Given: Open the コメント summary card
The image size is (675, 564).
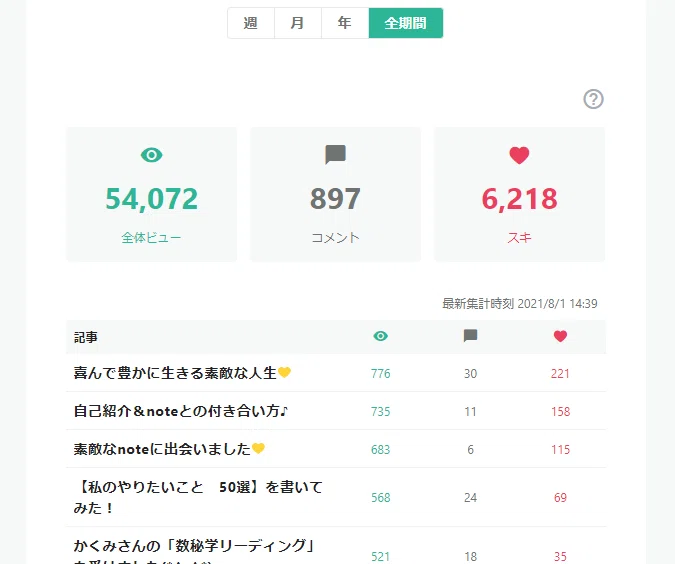Looking at the screenshot, I should click(x=335, y=194).
